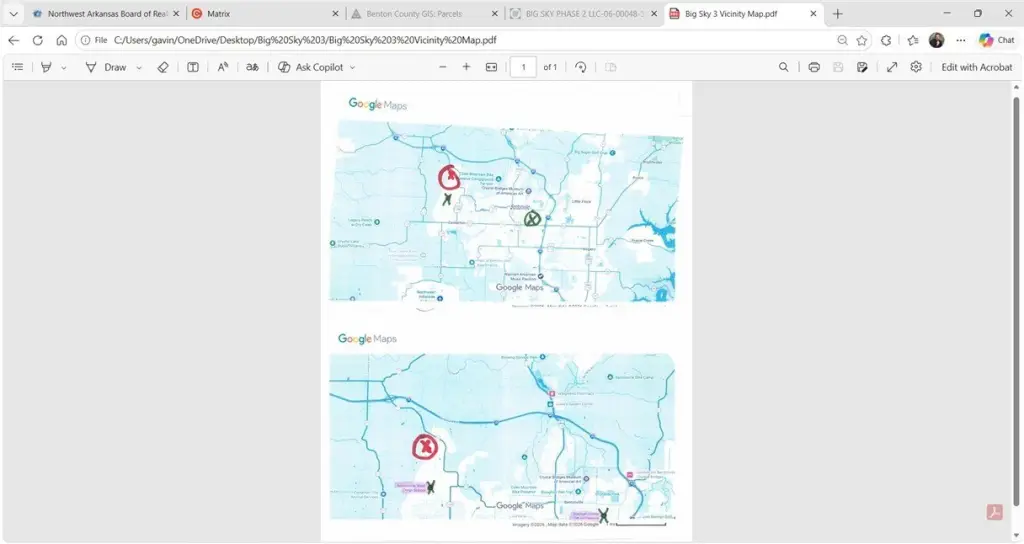The width and height of the screenshot is (1024, 544).
Task: Click the Translate icon
Action: tap(252, 67)
